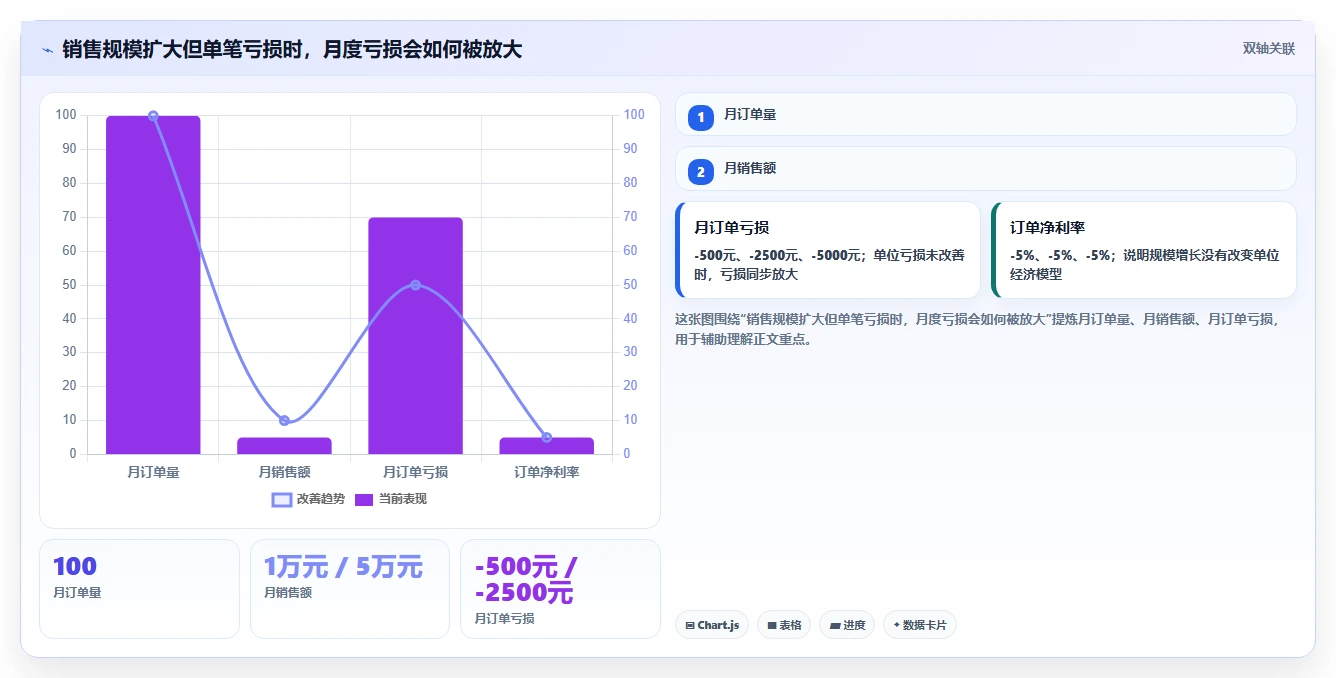Click the 双轴关联 label in header
Viewport: 1336px width, 678px height.
(1269, 49)
